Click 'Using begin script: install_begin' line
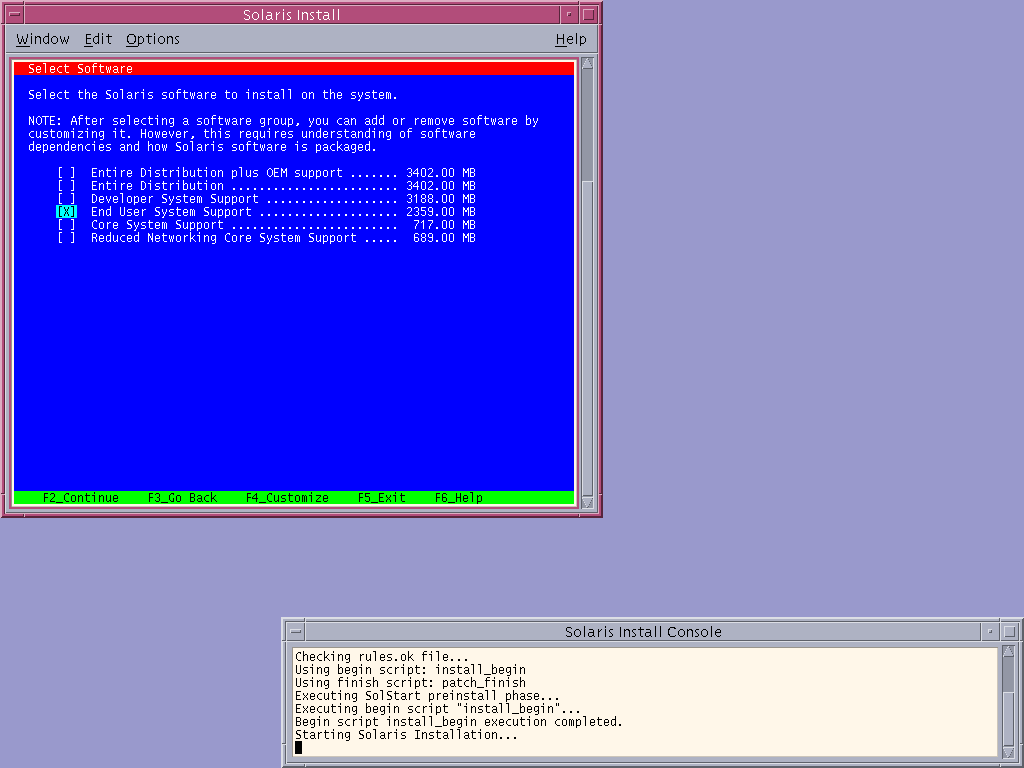The height and width of the screenshot is (768, 1024). click(x=410, y=669)
